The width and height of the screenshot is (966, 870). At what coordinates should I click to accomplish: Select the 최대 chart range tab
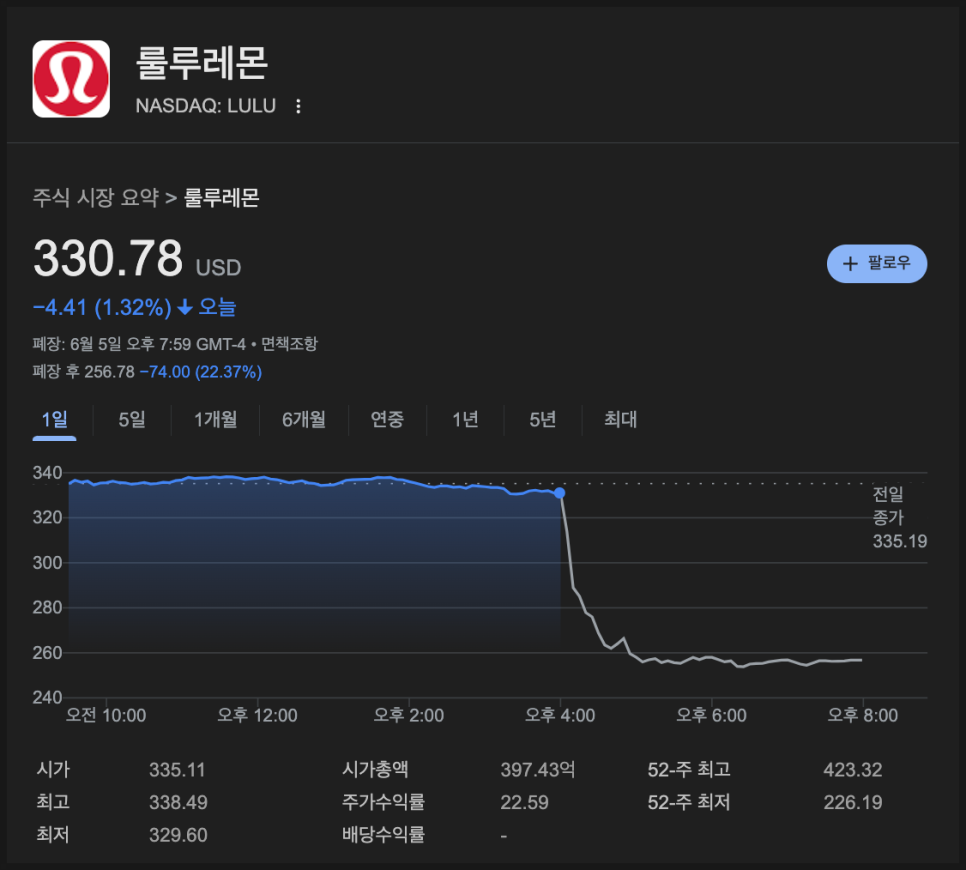620,420
